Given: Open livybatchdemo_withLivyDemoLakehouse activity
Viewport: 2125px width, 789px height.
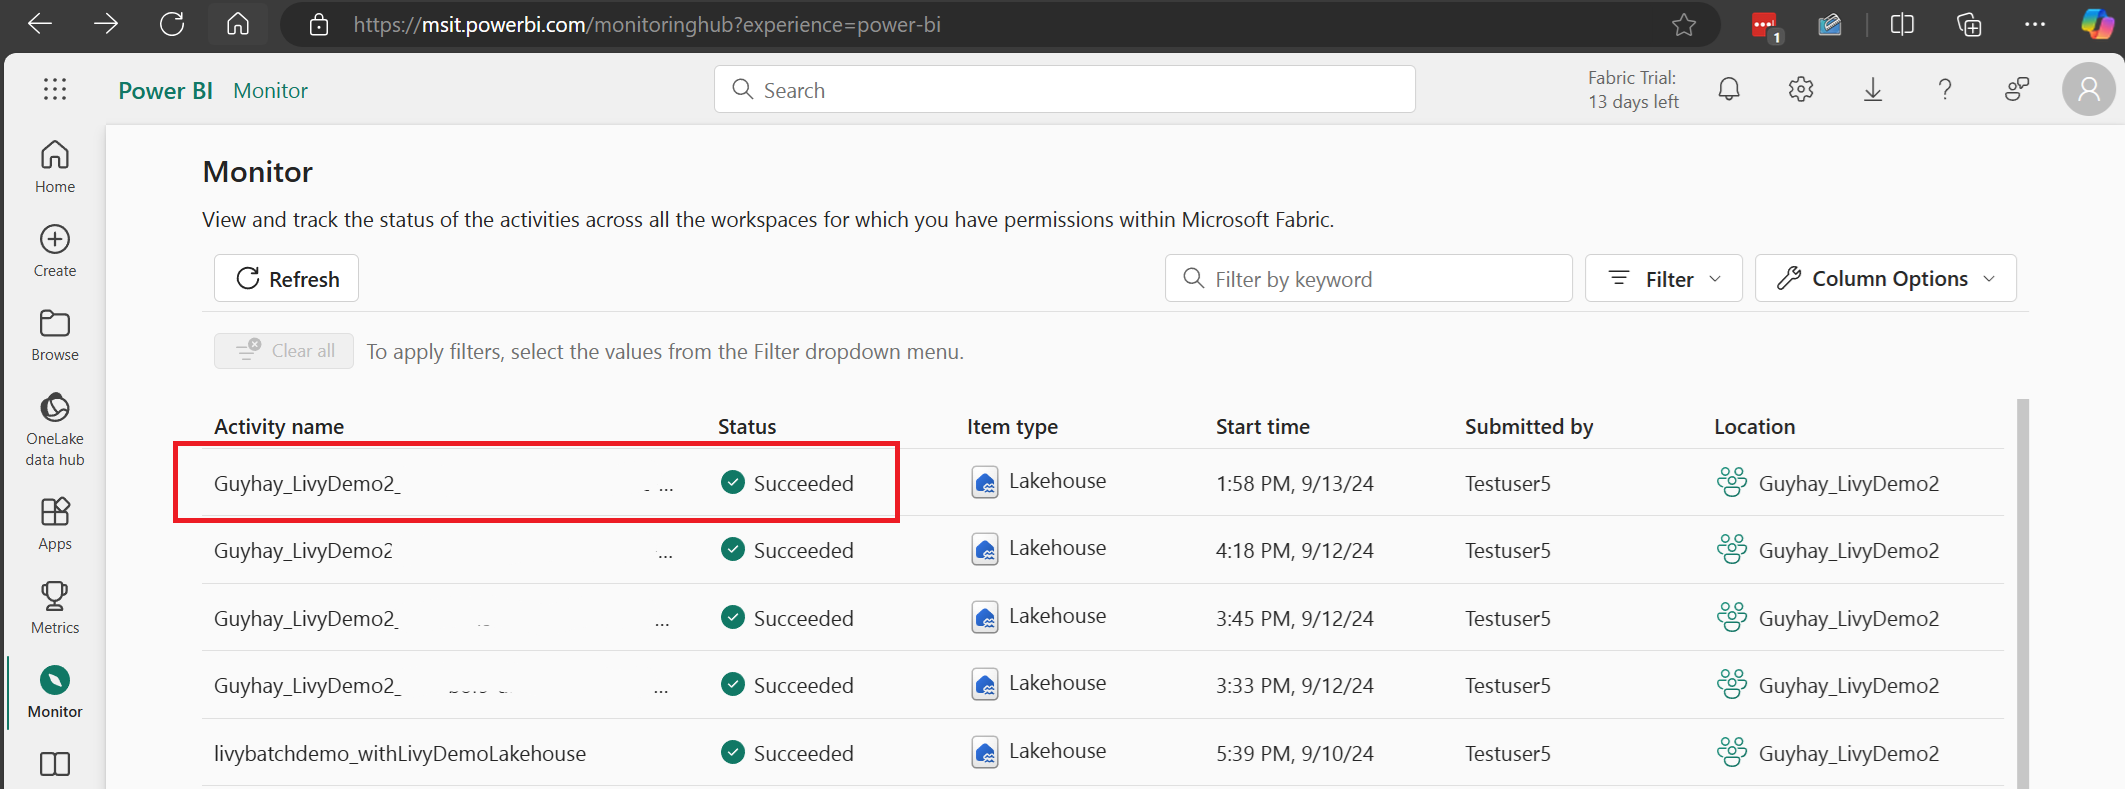Looking at the screenshot, I should coord(400,754).
